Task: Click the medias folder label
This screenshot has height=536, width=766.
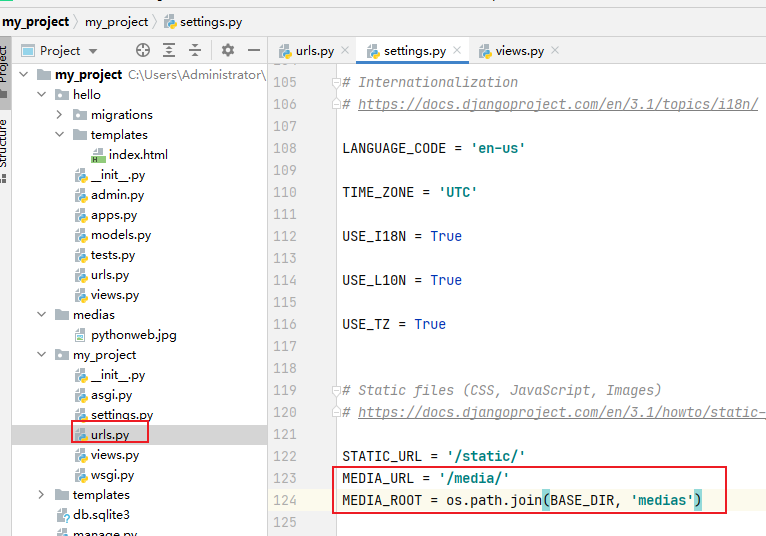Action: 94,315
